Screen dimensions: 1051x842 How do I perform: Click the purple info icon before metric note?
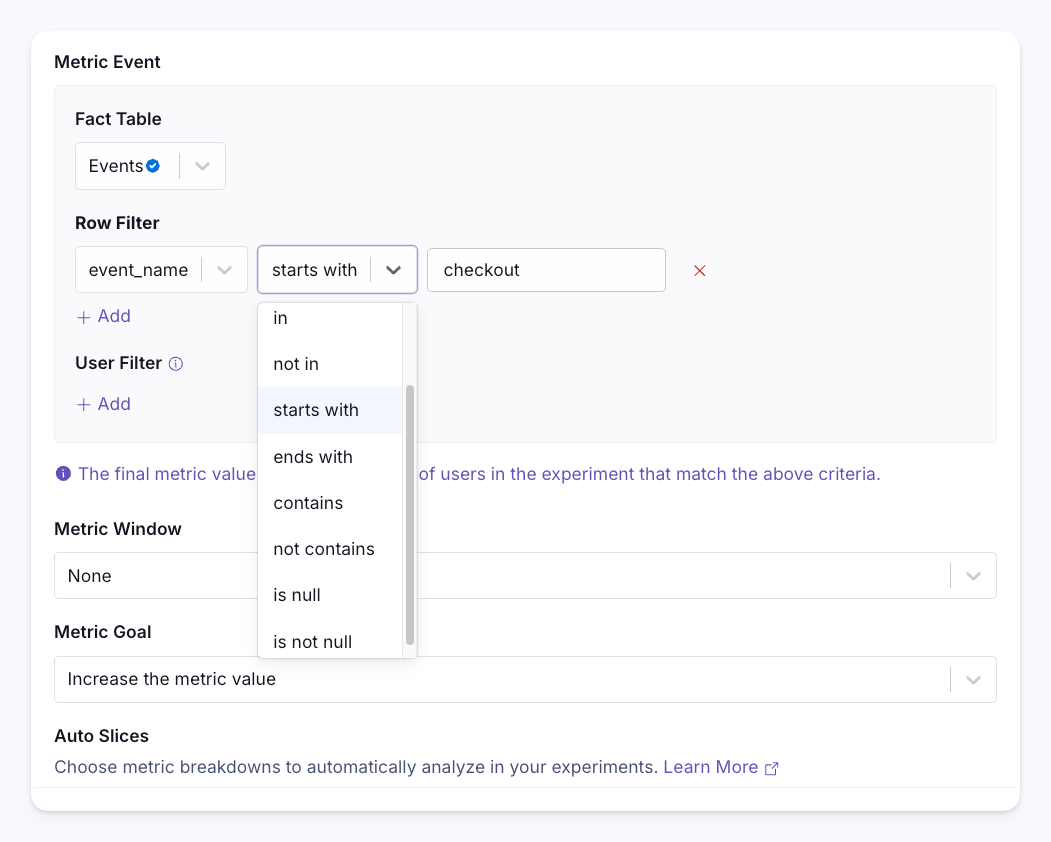pyautogui.click(x=64, y=474)
